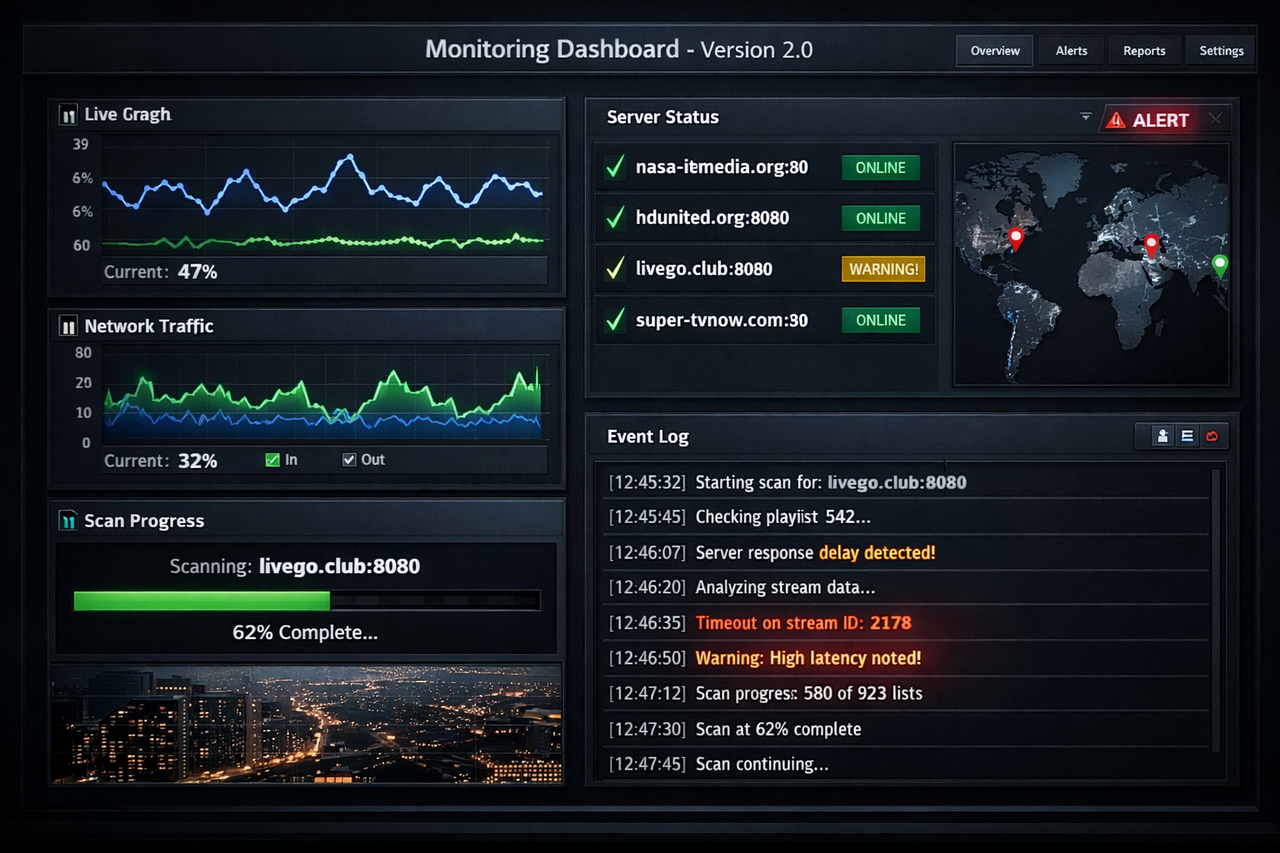
Task: Click ONLINE badge for nasa-itmedia.org:80
Action: point(881,168)
